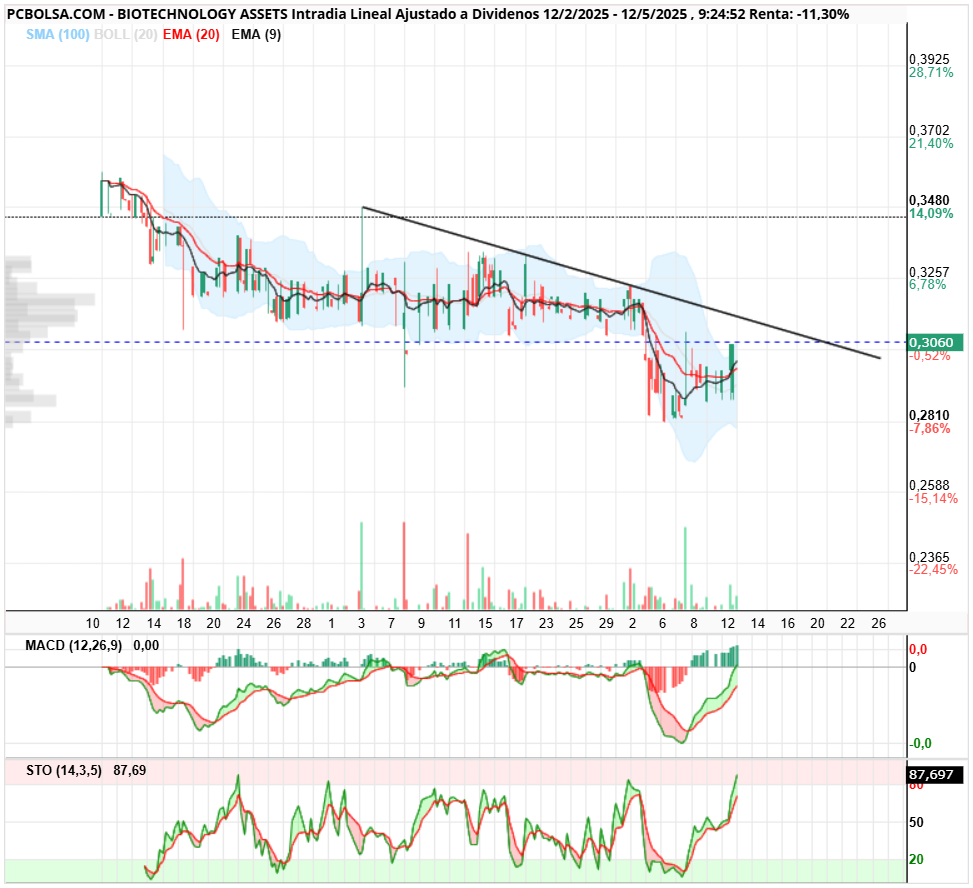Click the stochastic value tag 87,697
Image resolution: width=973 pixels, height=888 pixels.
935,774
